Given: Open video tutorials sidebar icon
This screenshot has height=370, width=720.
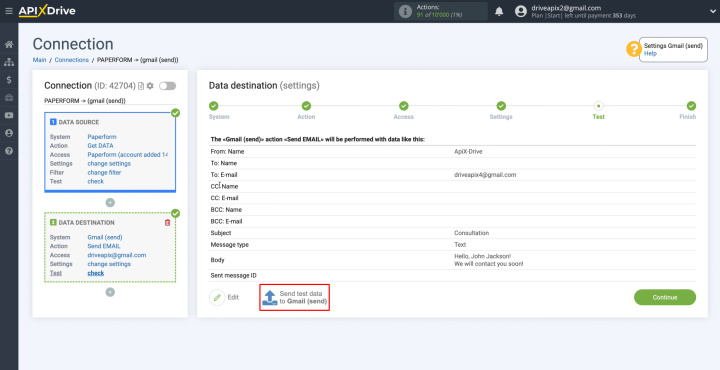Looking at the screenshot, I should coord(9,115).
